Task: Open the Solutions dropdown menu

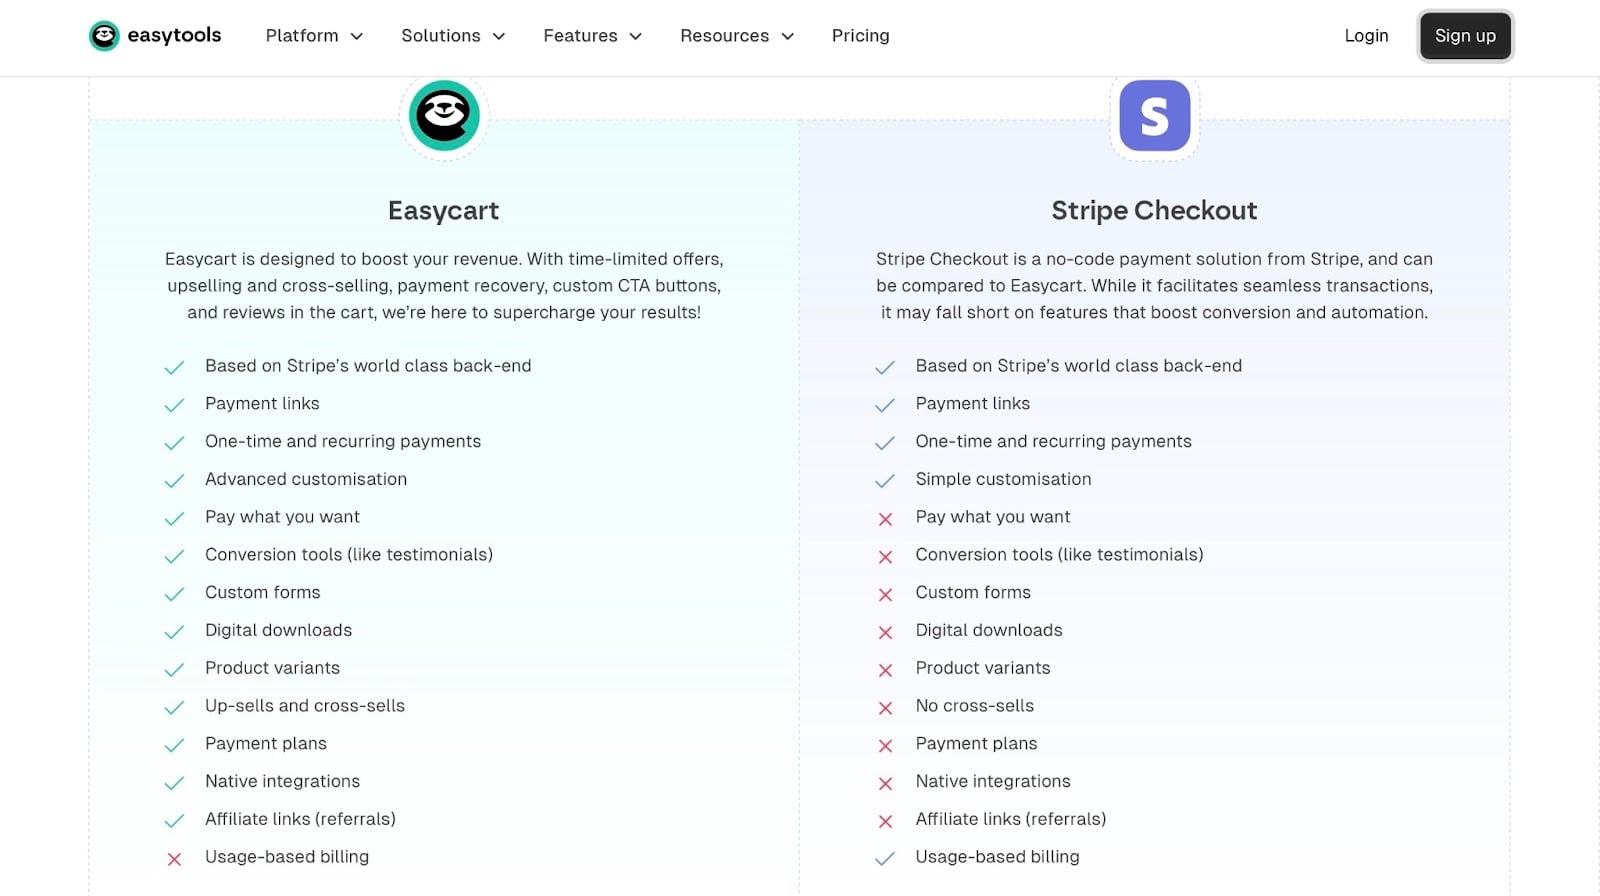Action: (x=453, y=36)
